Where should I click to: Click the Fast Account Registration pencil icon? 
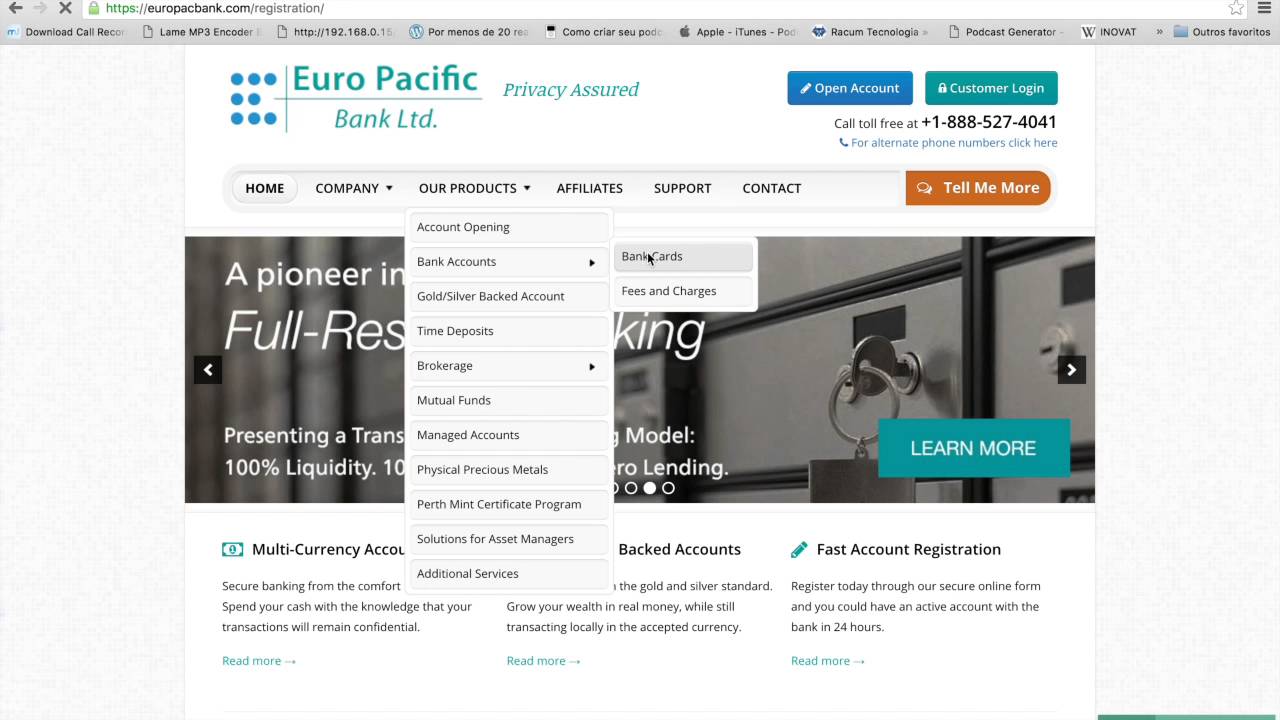click(799, 549)
